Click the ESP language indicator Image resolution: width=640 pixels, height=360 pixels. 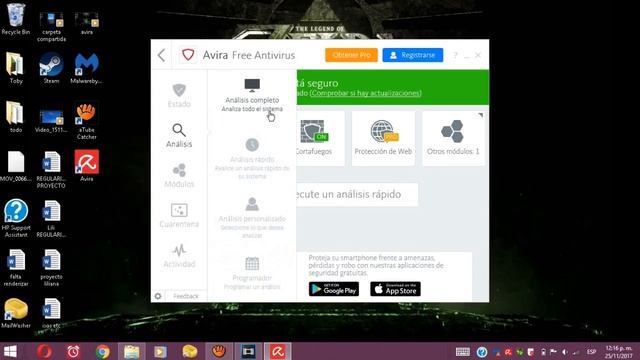[x=591, y=351]
